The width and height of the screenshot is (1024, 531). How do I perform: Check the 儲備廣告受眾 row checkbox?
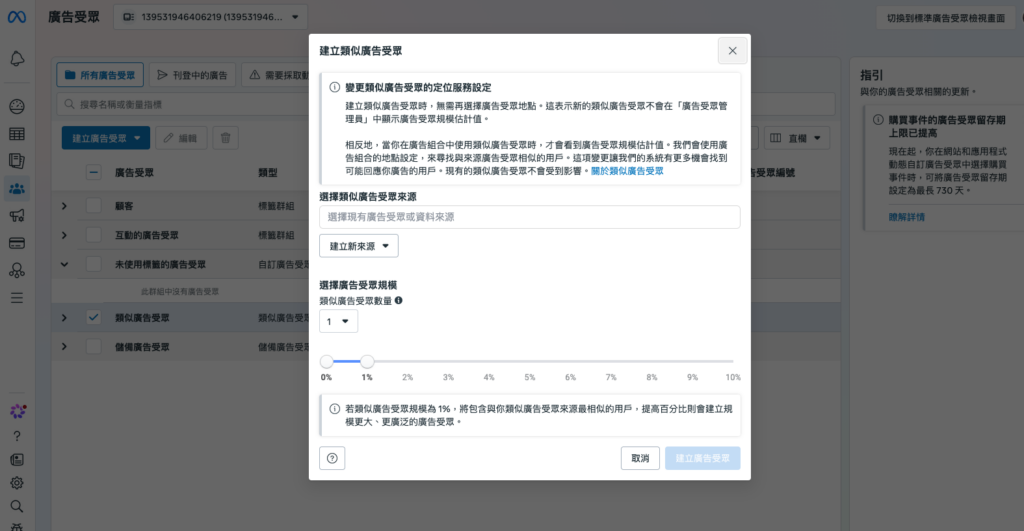point(93,347)
